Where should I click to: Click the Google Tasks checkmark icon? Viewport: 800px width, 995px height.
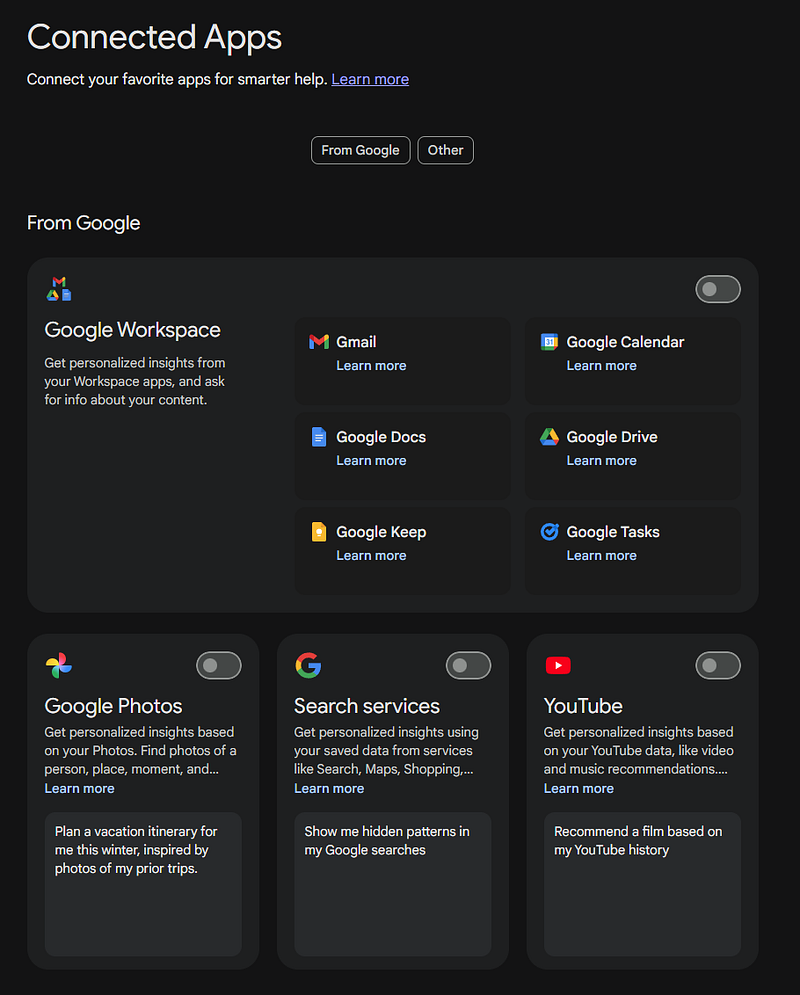tap(549, 532)
